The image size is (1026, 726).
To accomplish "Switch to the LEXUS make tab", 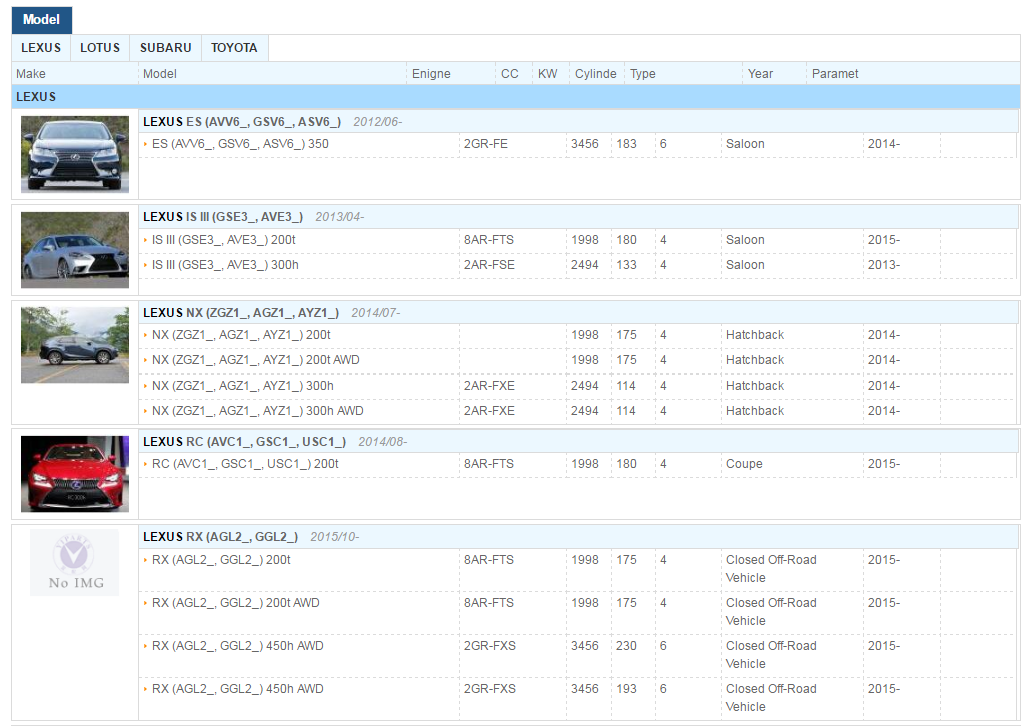I will [41, 48].
